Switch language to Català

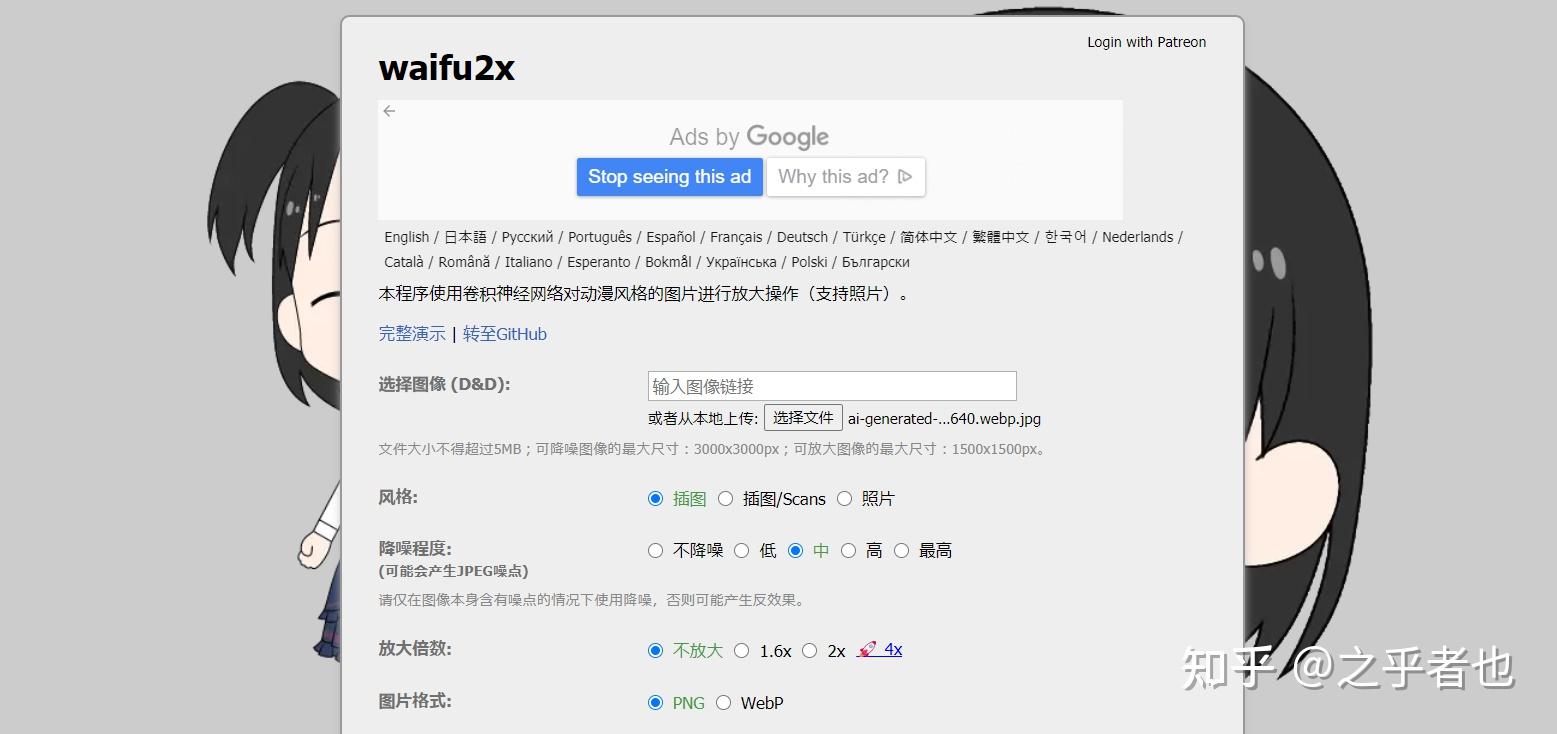pyautogui.click(x=404, y=262)
